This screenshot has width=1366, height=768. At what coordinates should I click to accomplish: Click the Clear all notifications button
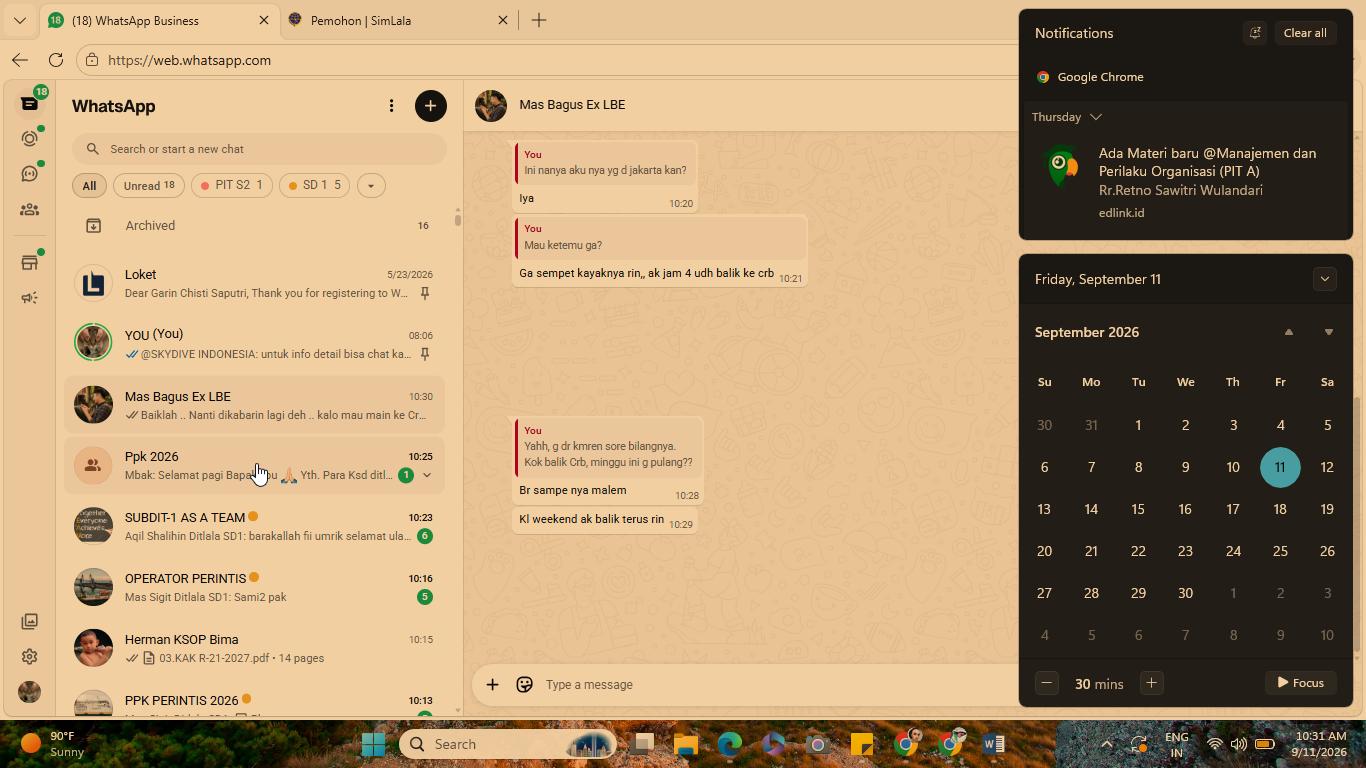1305,33
